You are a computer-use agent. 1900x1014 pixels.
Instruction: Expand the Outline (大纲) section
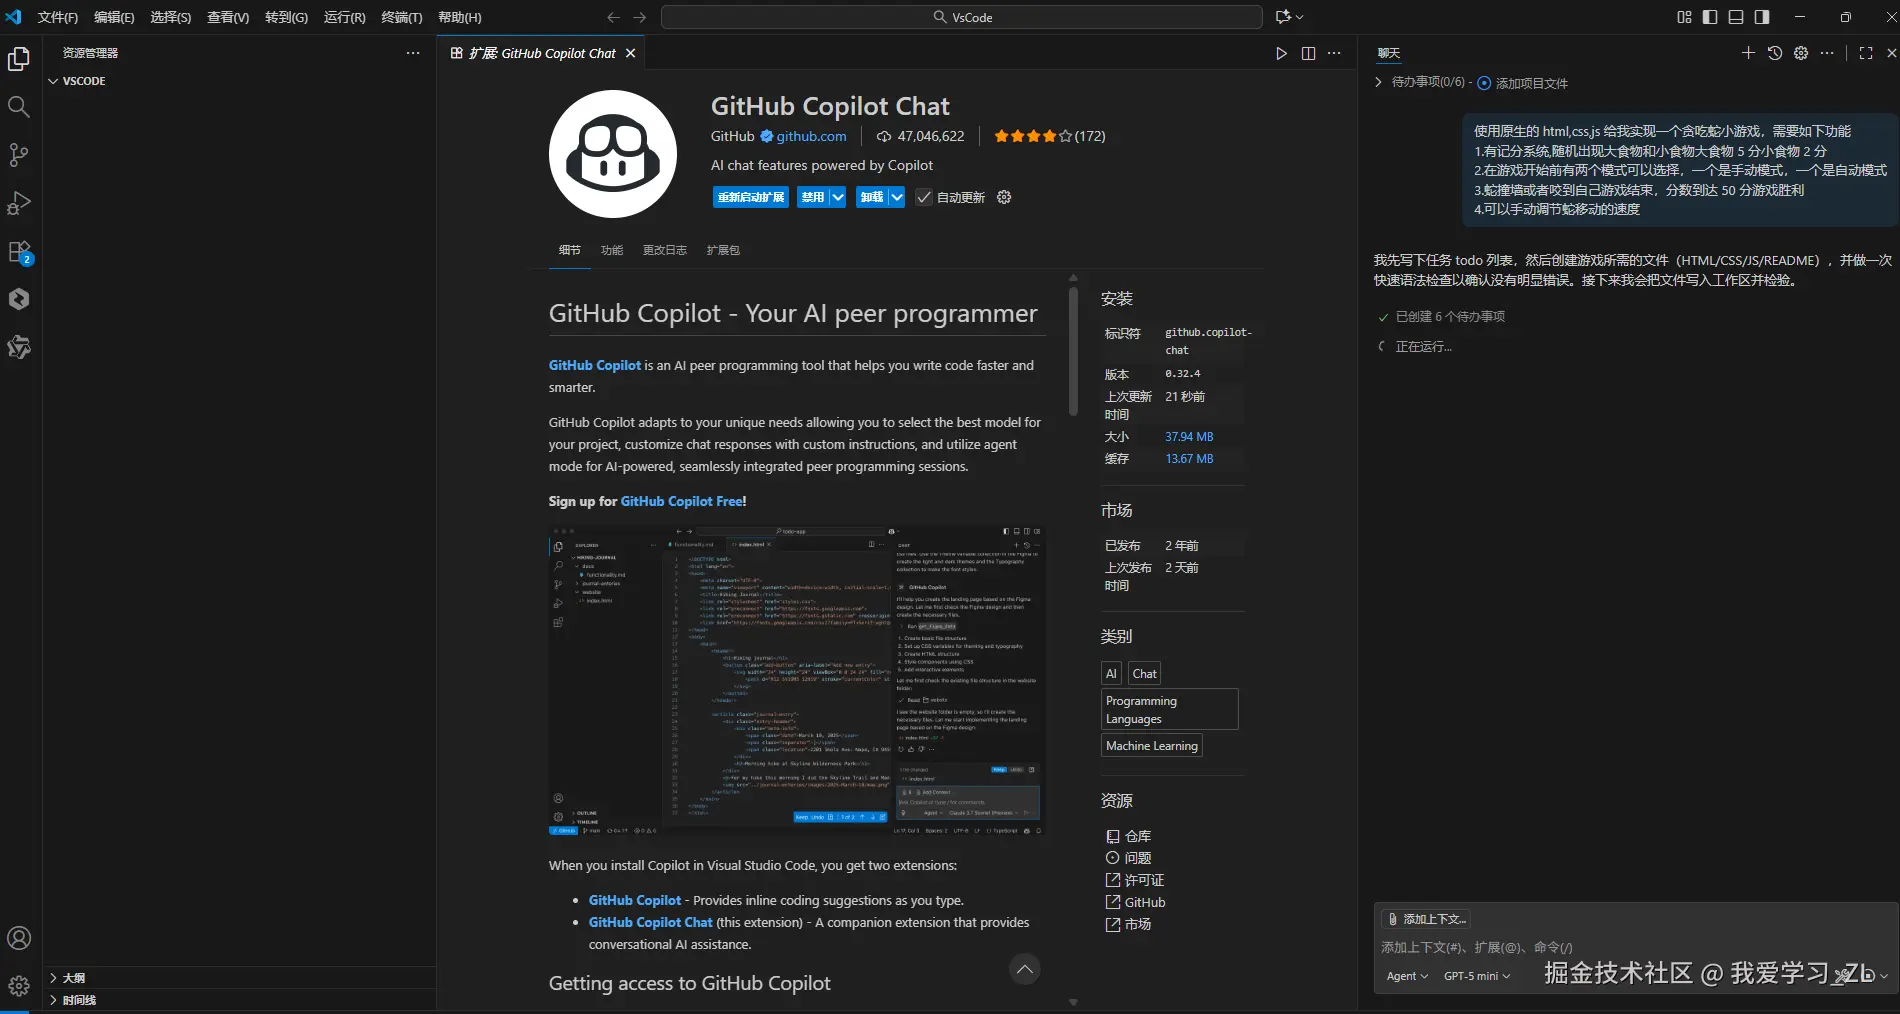click(240, 978)
